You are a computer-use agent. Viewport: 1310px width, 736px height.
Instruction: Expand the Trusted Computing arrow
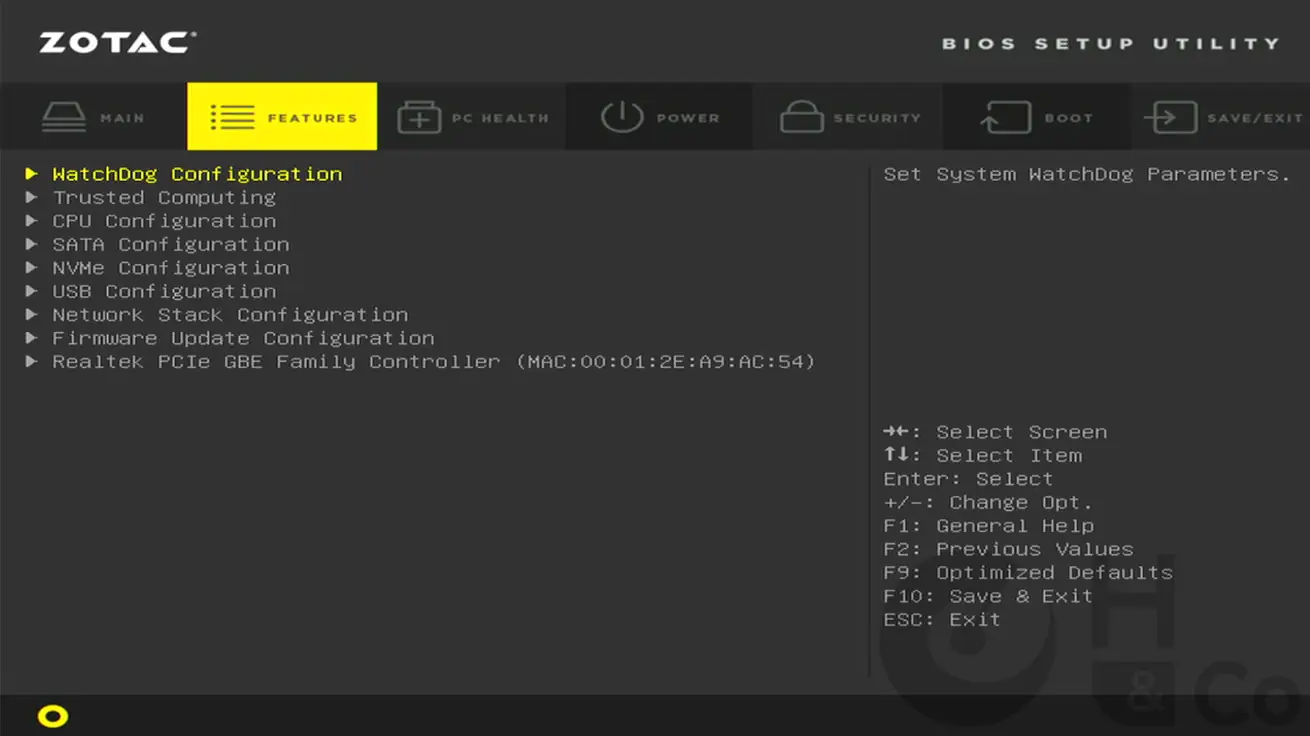[x=32, y=197]
